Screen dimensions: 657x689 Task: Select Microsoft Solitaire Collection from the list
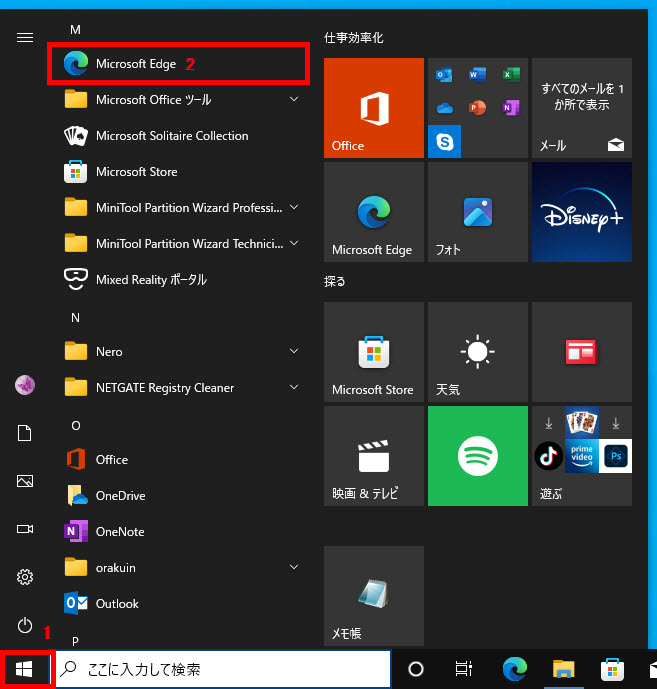[171, 136]
